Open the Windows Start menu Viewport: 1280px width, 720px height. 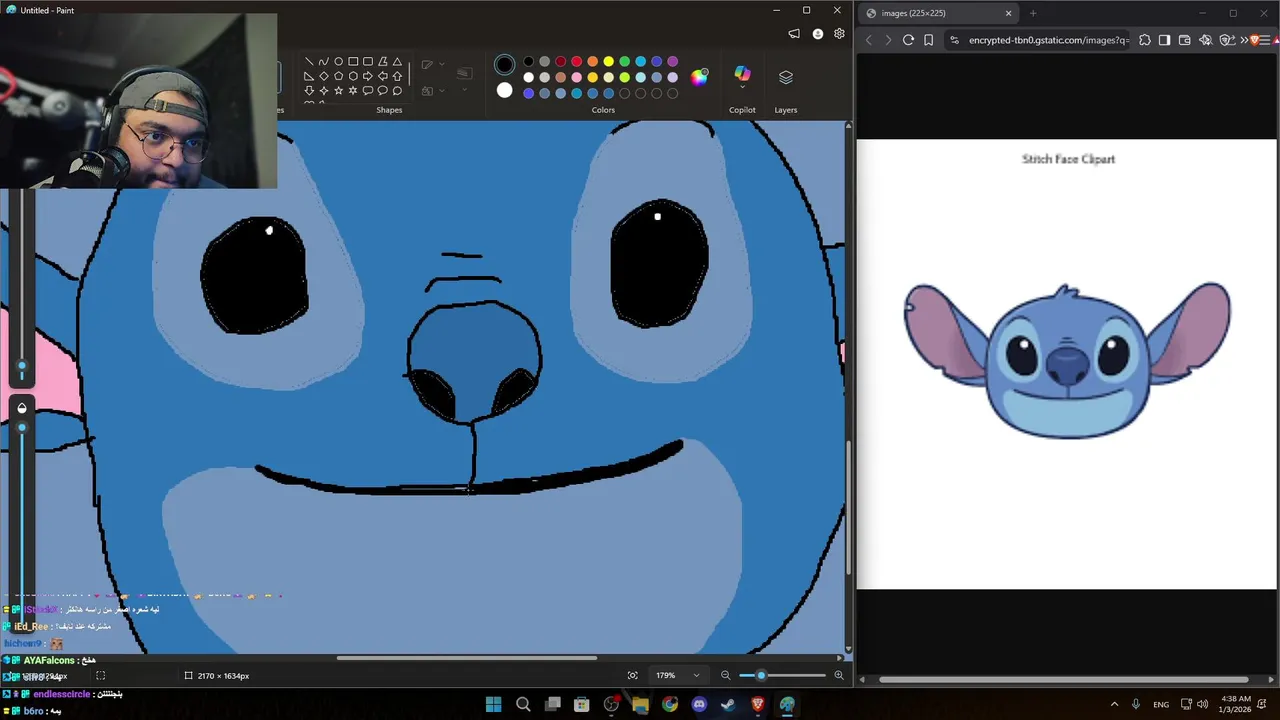(x=493, y=704)
